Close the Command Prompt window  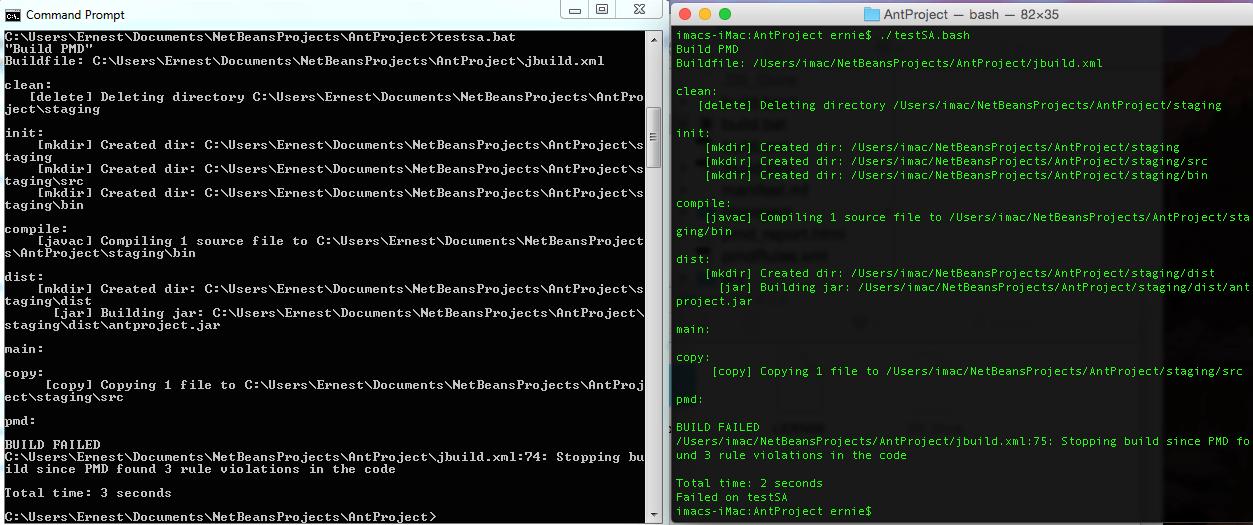point(641,10)
